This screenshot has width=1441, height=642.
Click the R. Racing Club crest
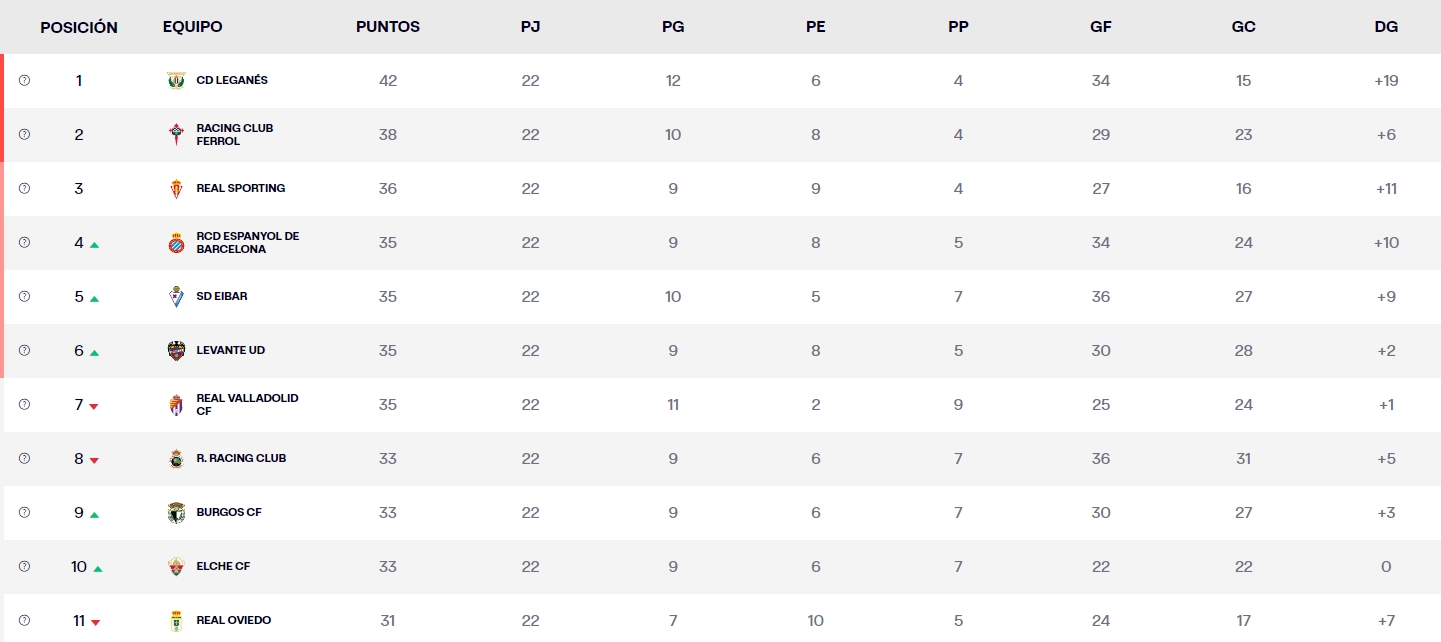pos(176,458)
